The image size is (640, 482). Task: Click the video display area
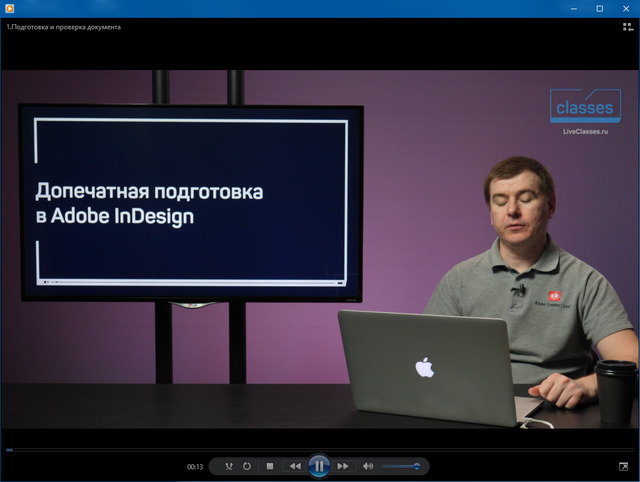click(320, 250)
